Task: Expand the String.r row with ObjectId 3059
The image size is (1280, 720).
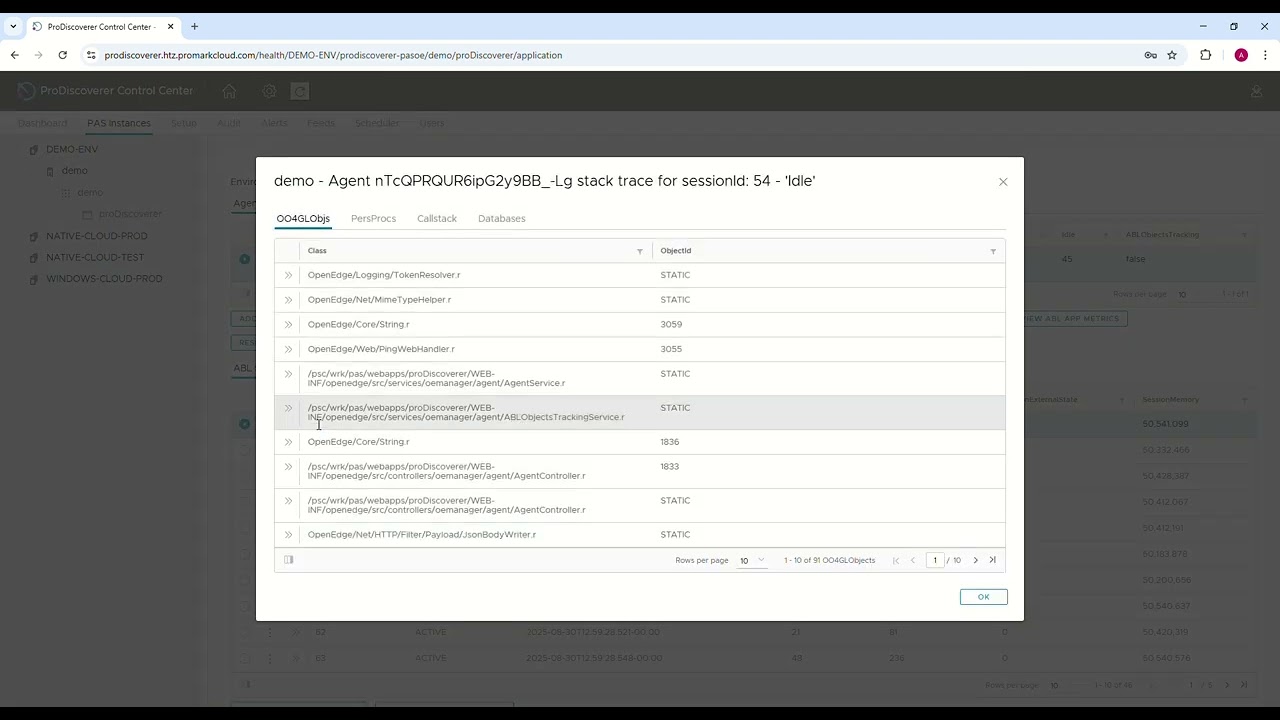Action: (288, 324)
